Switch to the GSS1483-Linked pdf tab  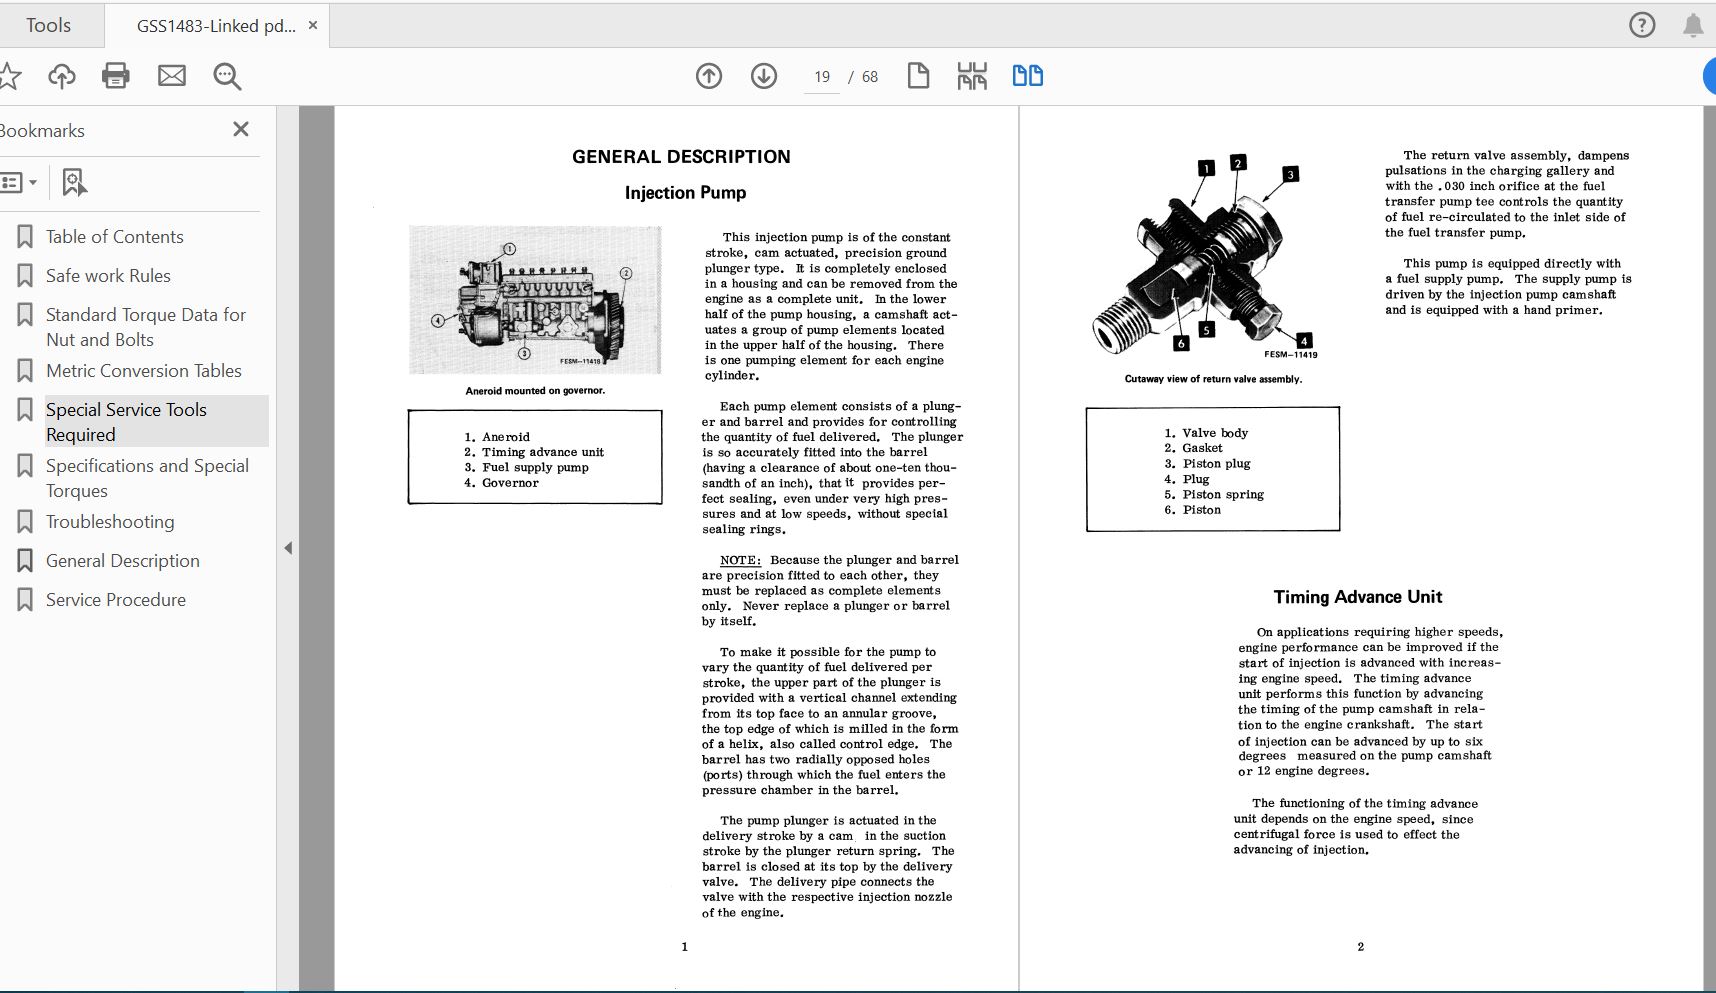coord(215,26)
